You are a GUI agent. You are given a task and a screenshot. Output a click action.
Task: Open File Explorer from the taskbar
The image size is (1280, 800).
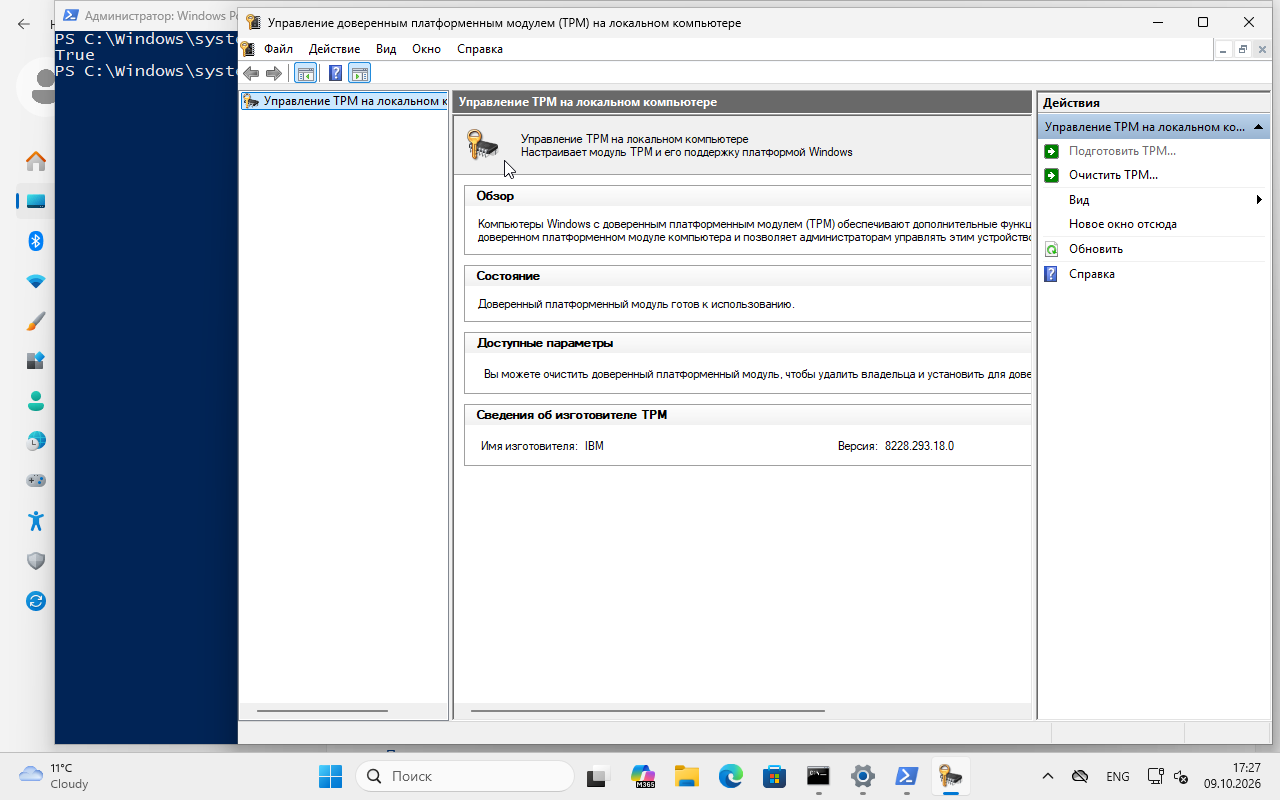[x=686, y=776]
